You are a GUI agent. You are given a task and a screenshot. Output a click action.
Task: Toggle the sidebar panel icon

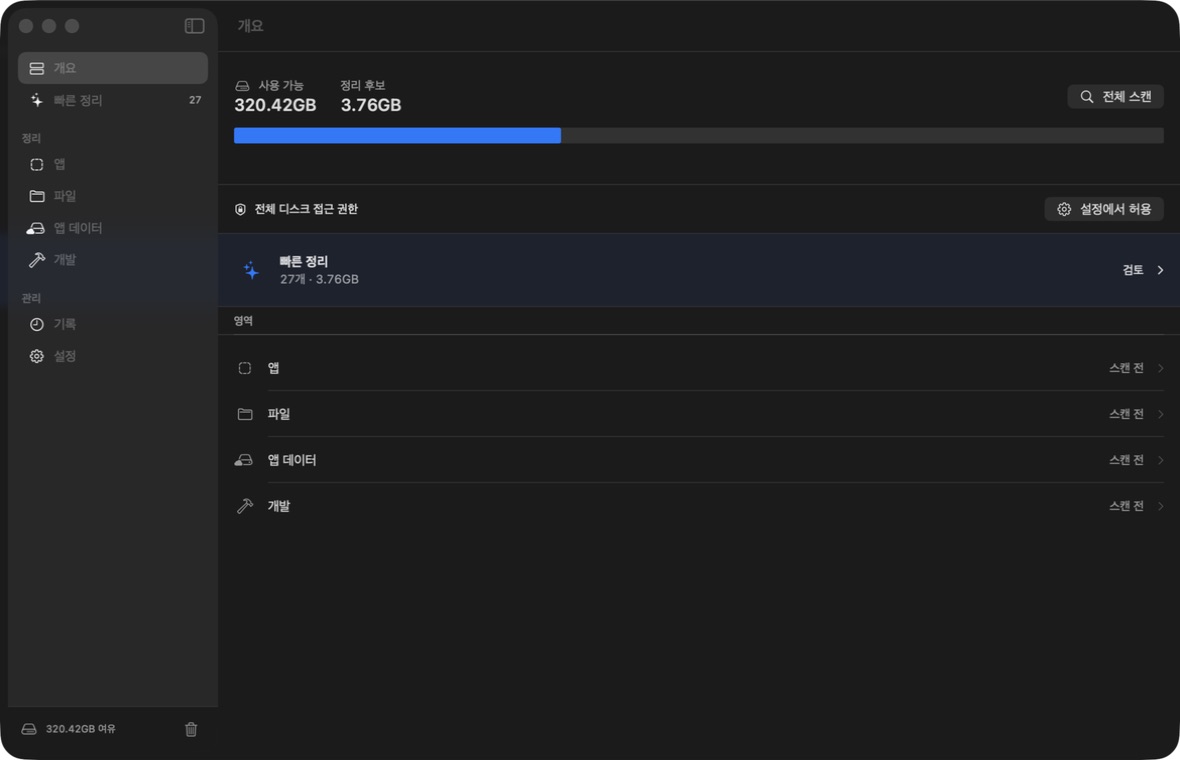pos(194,26)
